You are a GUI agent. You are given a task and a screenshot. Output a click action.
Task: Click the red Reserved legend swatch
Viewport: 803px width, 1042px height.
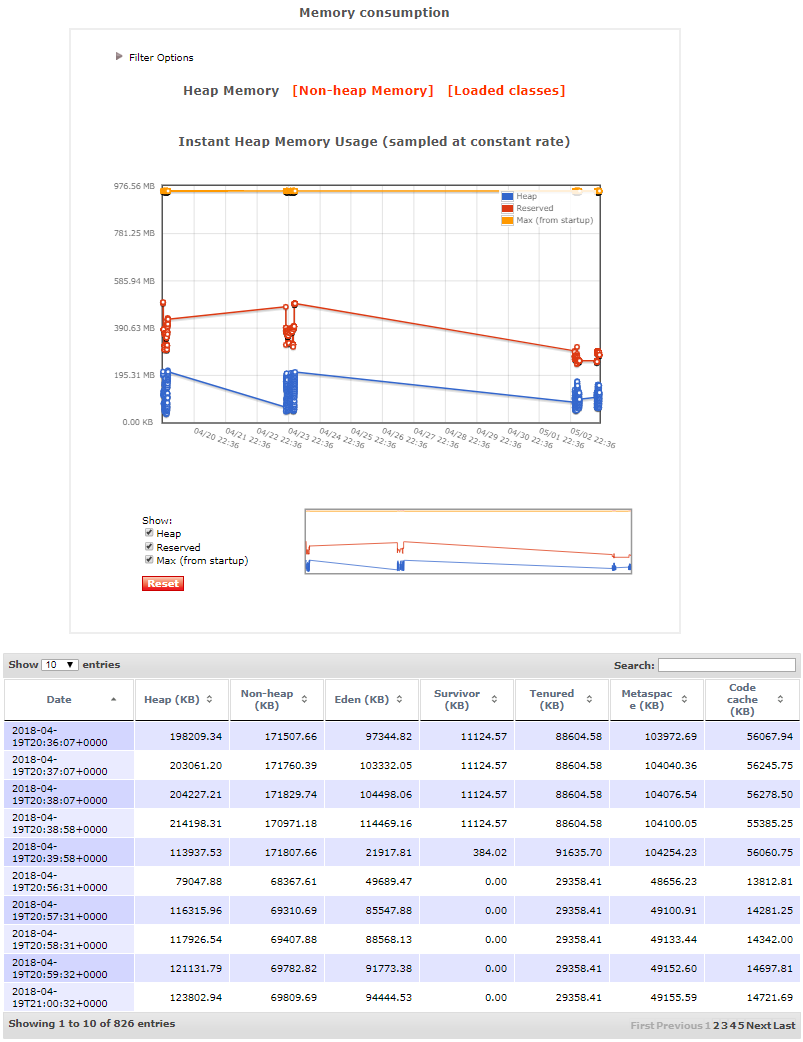click(x=507, y=208)
